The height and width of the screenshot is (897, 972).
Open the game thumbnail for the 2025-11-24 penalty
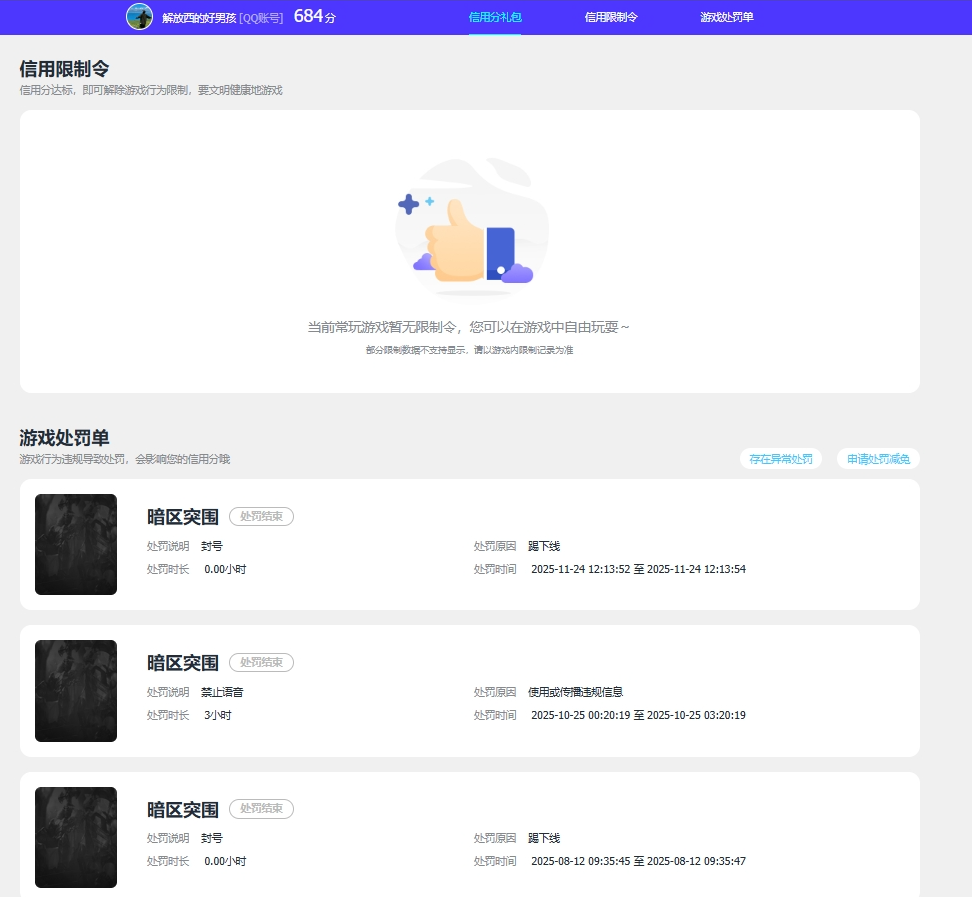tap(76, 544)
